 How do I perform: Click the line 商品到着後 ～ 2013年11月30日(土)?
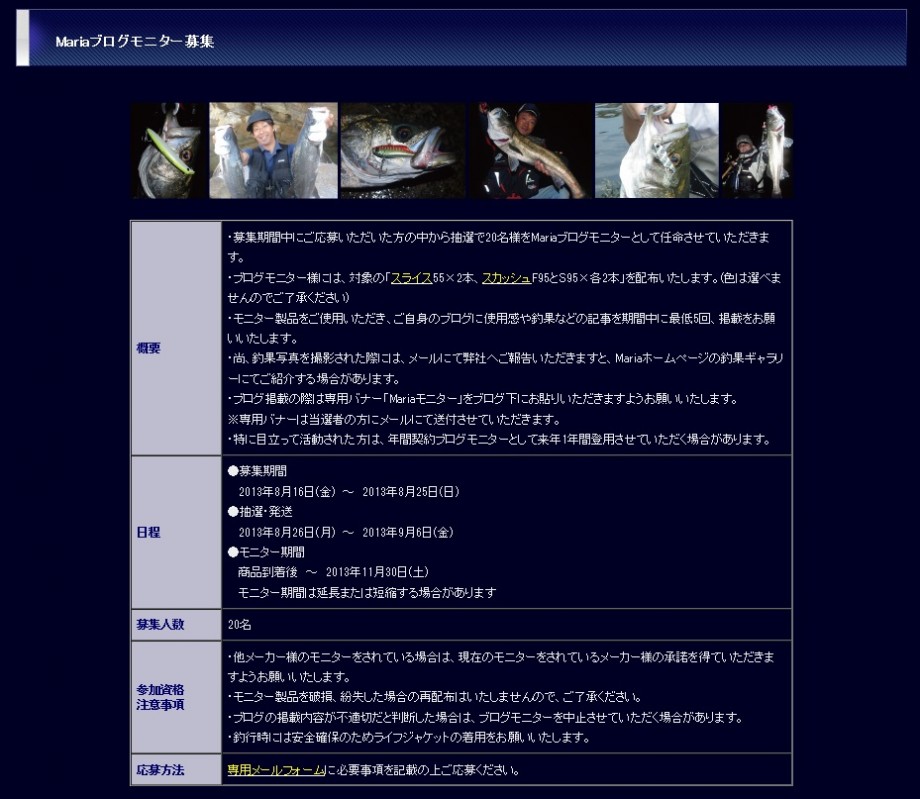(333, 572)
